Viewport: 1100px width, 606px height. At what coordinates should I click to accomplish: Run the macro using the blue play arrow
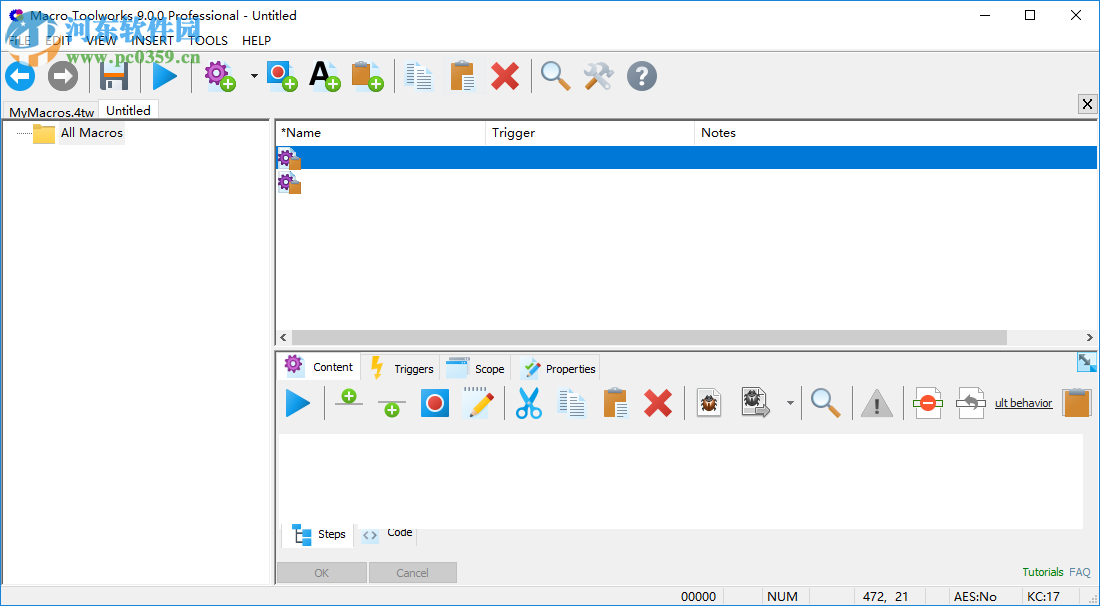(166, 75)
